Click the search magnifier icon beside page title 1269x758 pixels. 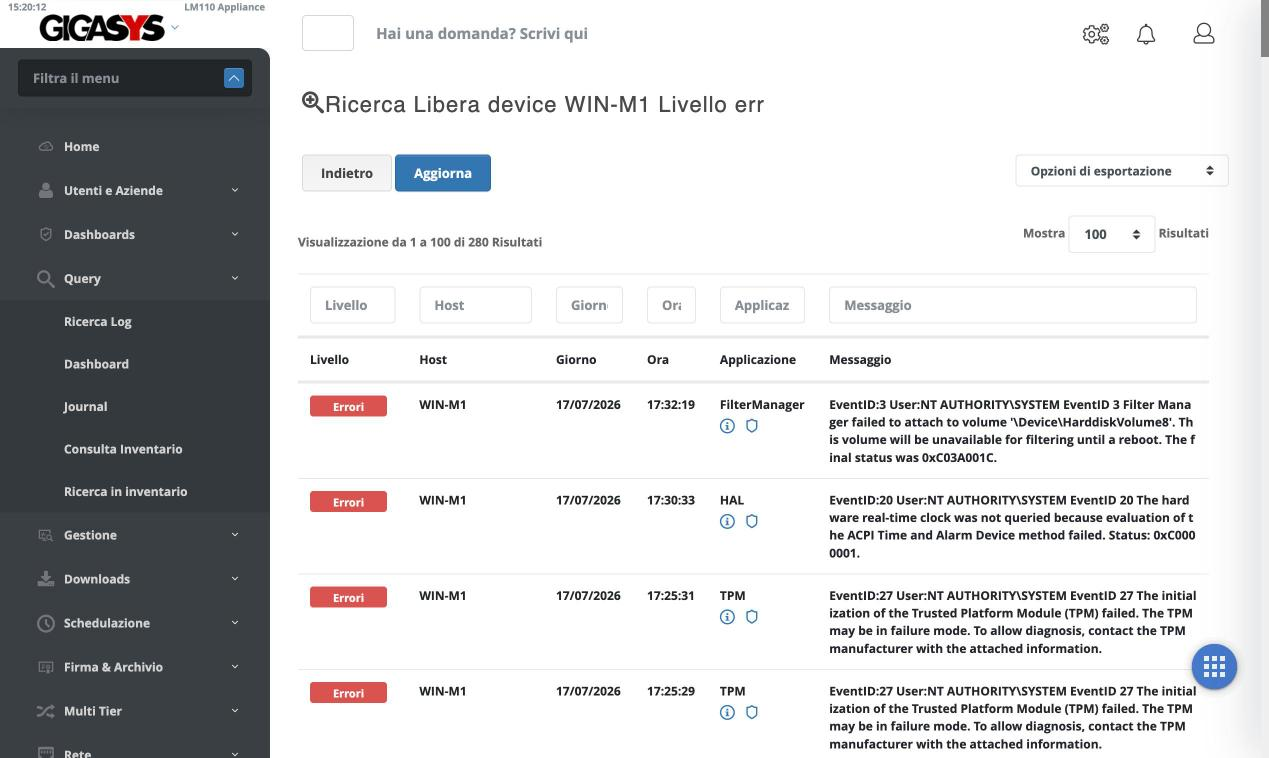coord(312,102)
